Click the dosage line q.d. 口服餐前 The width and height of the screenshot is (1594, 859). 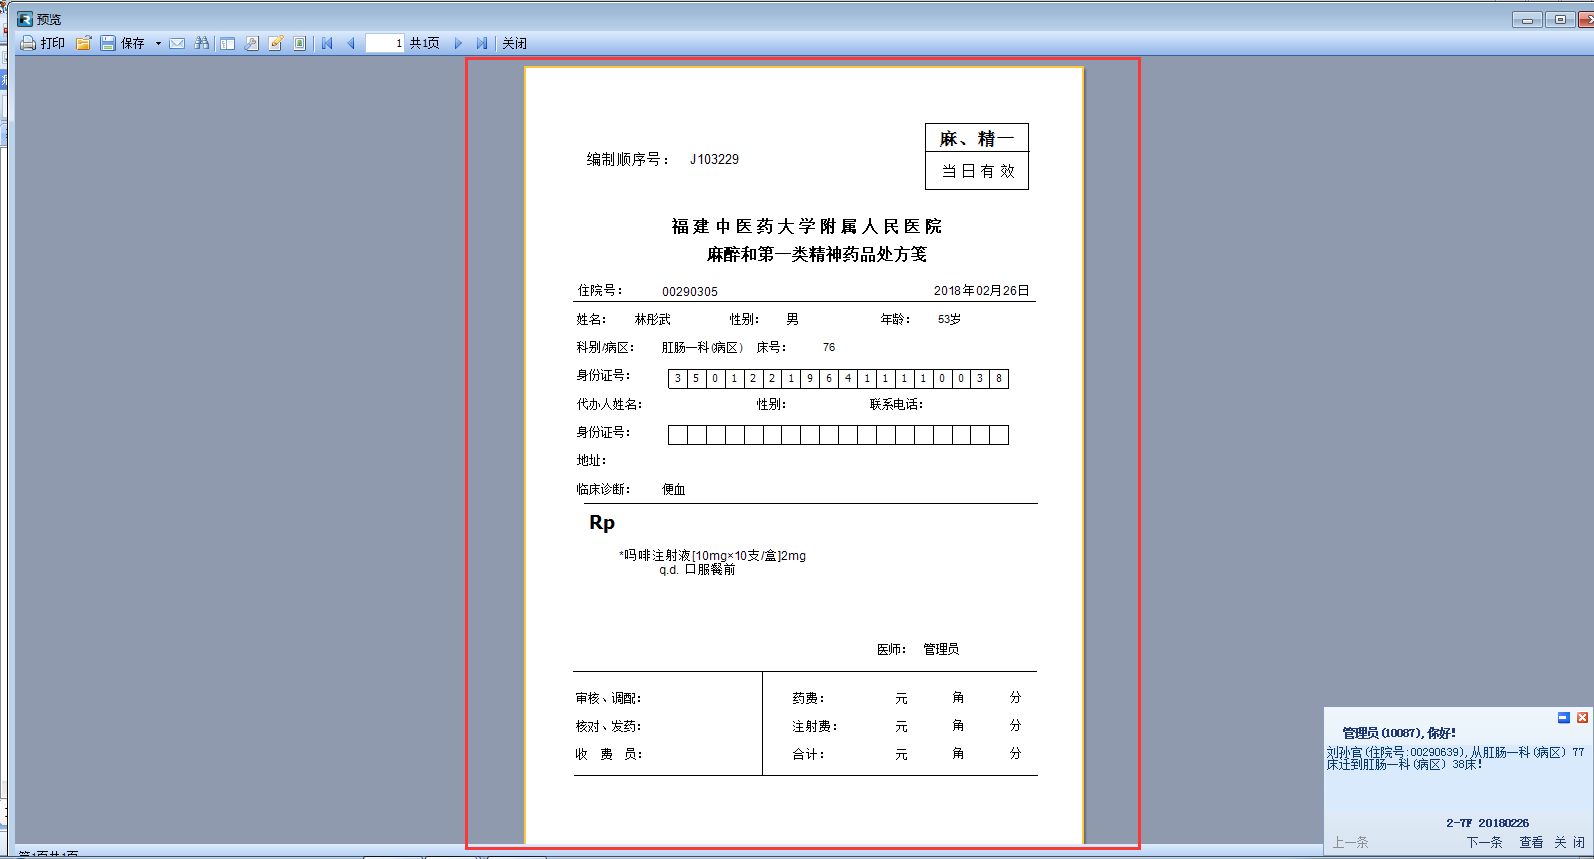click(697, 570)
